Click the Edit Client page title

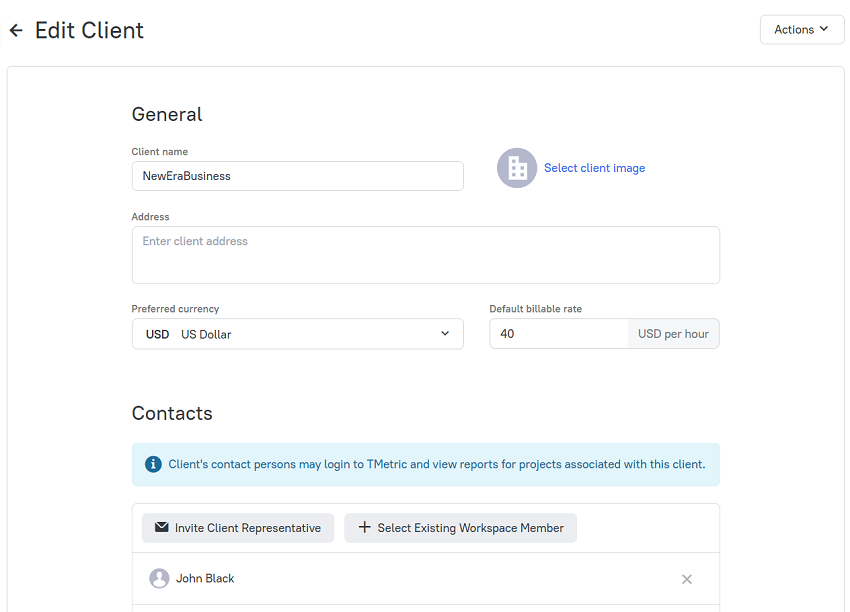[89, 30]
